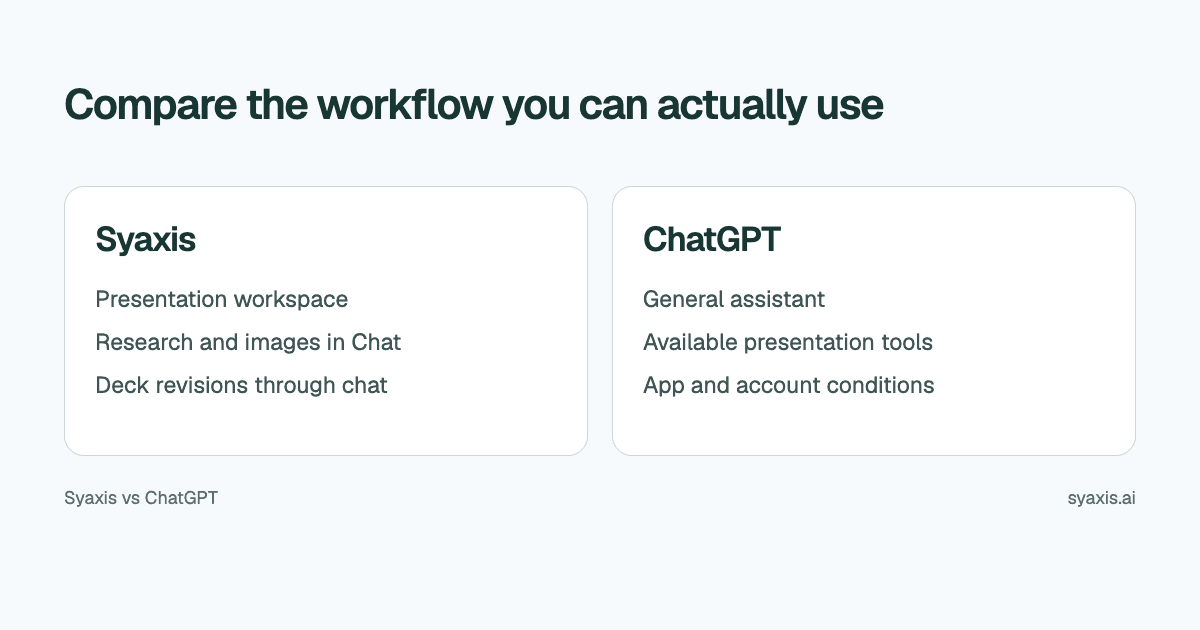1200x630 pixels.
Task: Click 'Research and images in Chat' line
Action: click(x=248, y=342)
